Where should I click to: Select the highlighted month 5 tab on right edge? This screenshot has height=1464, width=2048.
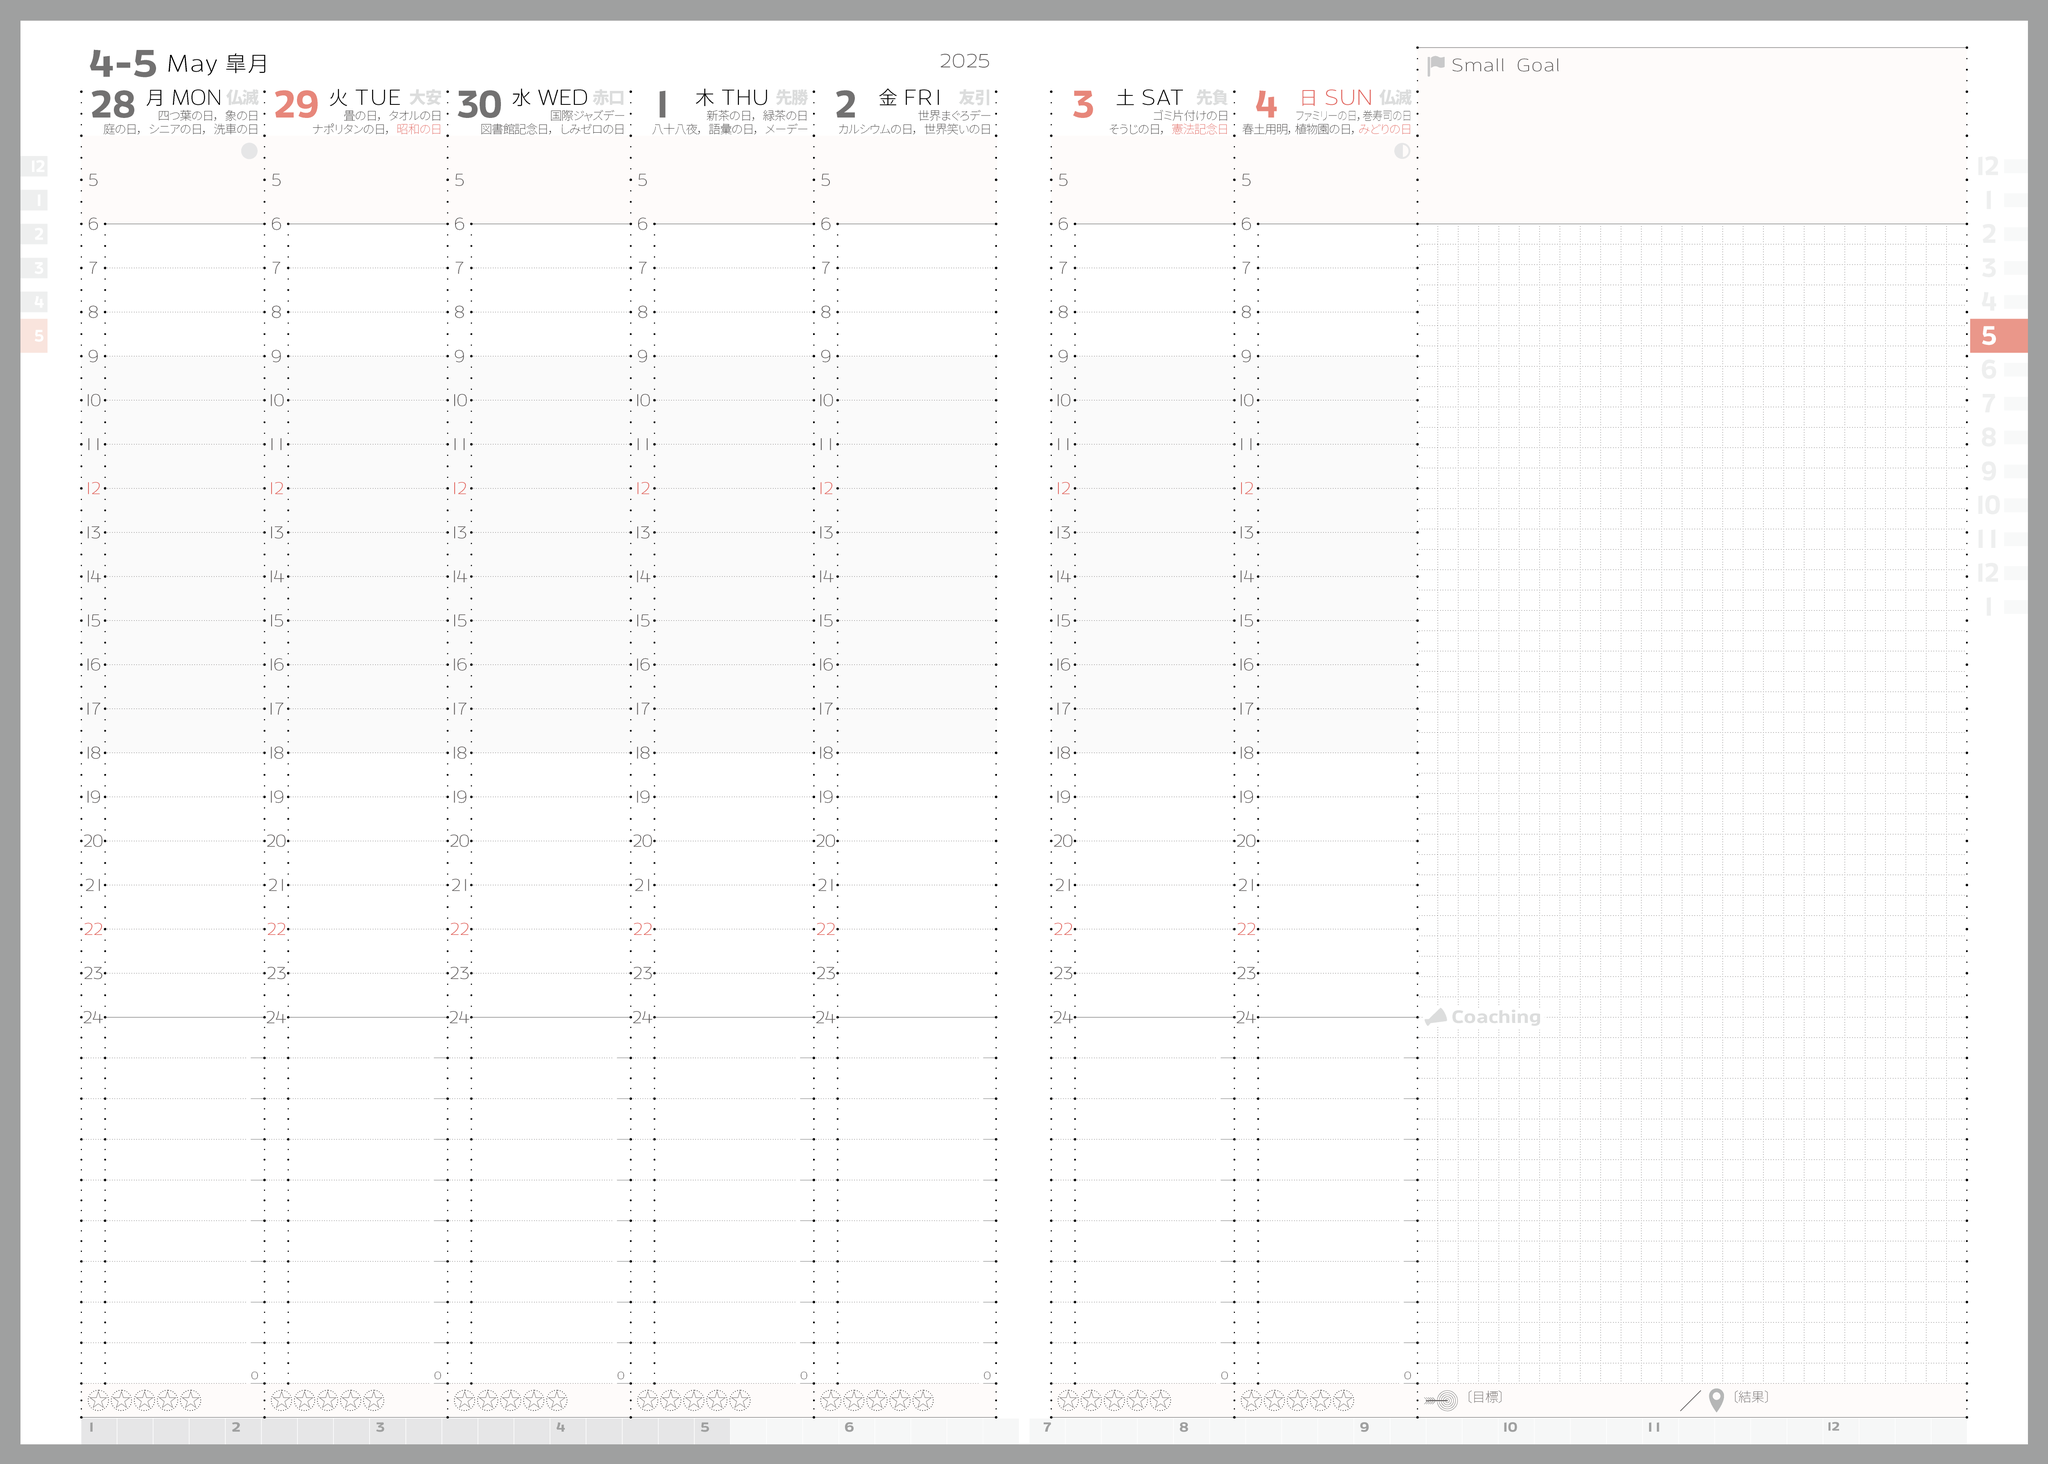click(1997, 336)
